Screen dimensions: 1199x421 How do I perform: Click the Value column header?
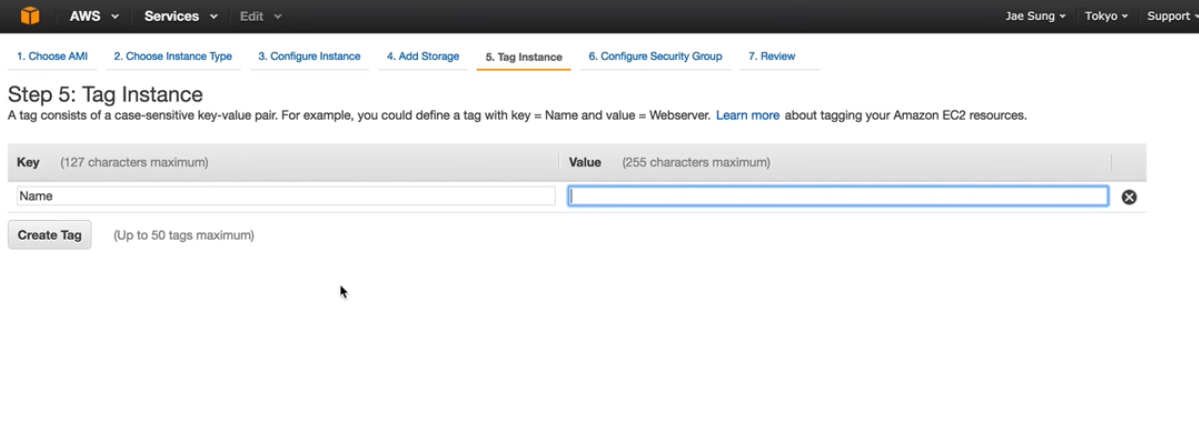[x=585, y=163]
